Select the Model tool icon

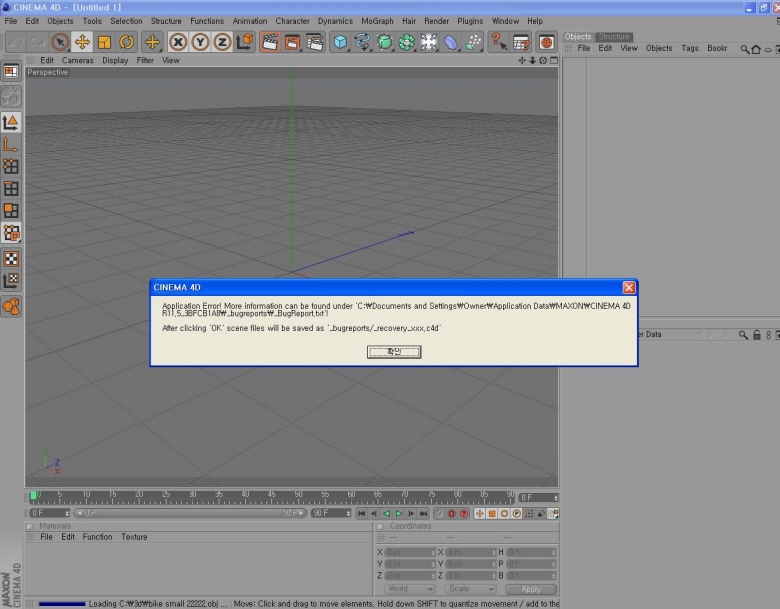point(11,122)
